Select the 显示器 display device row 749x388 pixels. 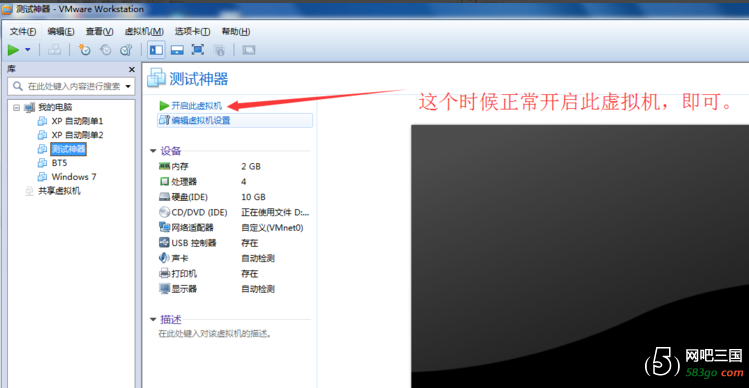tap(234, 289)
